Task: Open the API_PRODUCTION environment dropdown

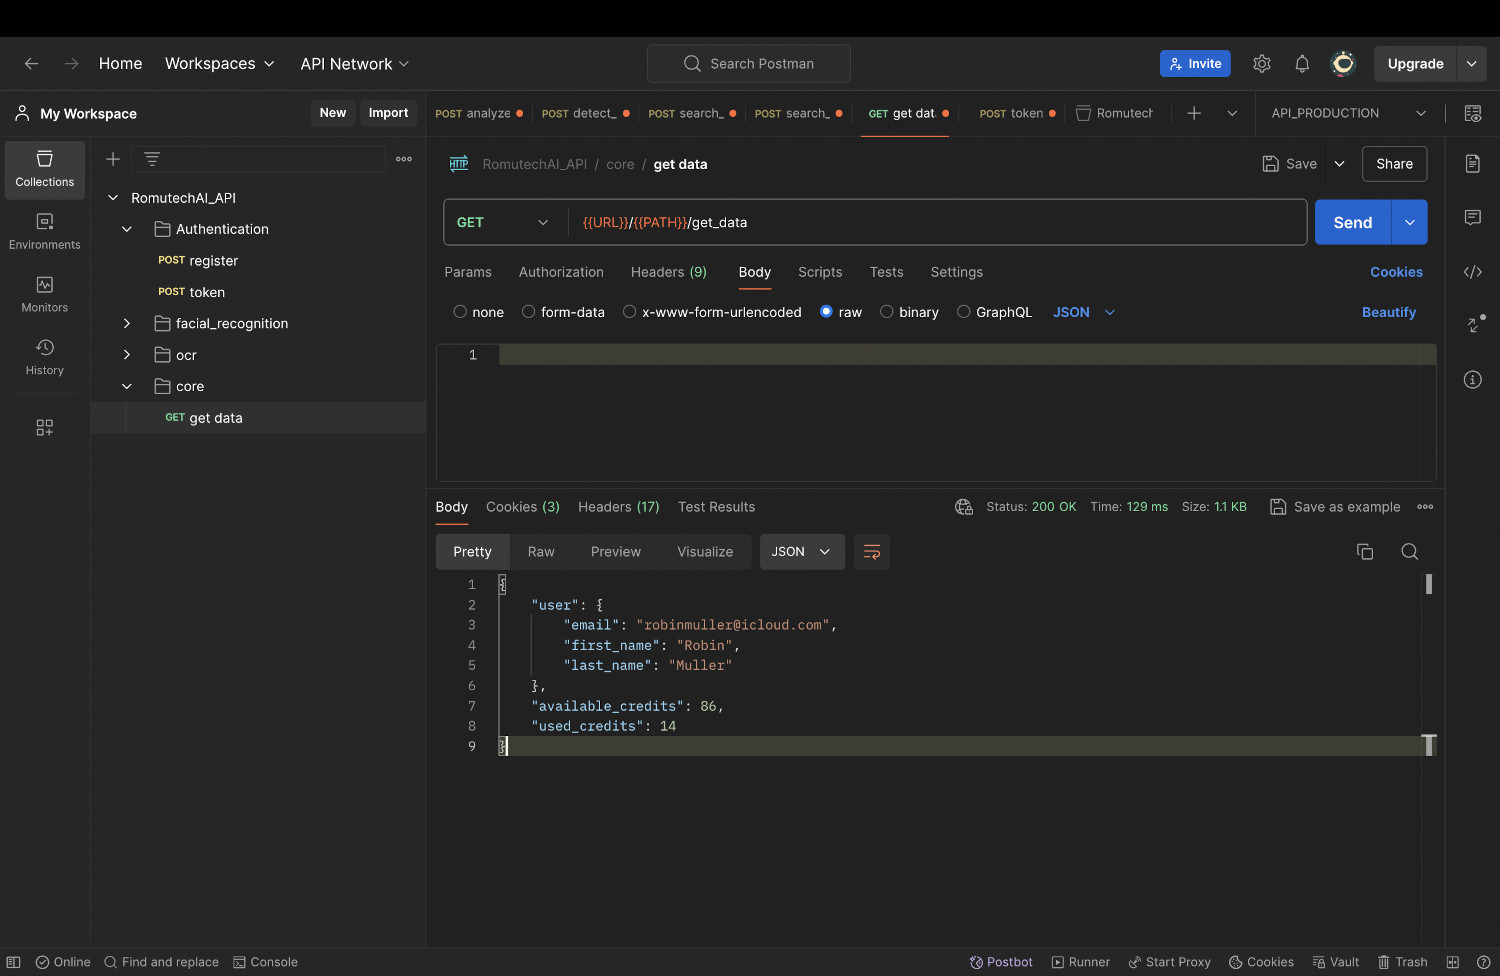Action: (x=1347, y=114)
